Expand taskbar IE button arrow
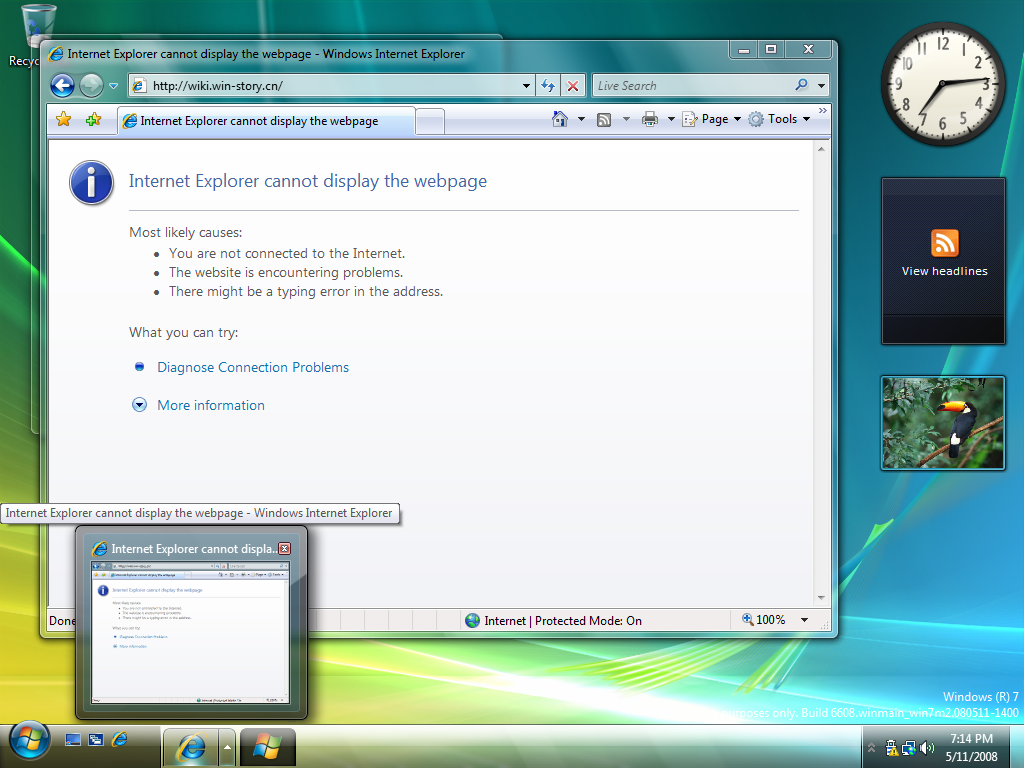Screen dimensions: 1024x768 coord(227,746)
